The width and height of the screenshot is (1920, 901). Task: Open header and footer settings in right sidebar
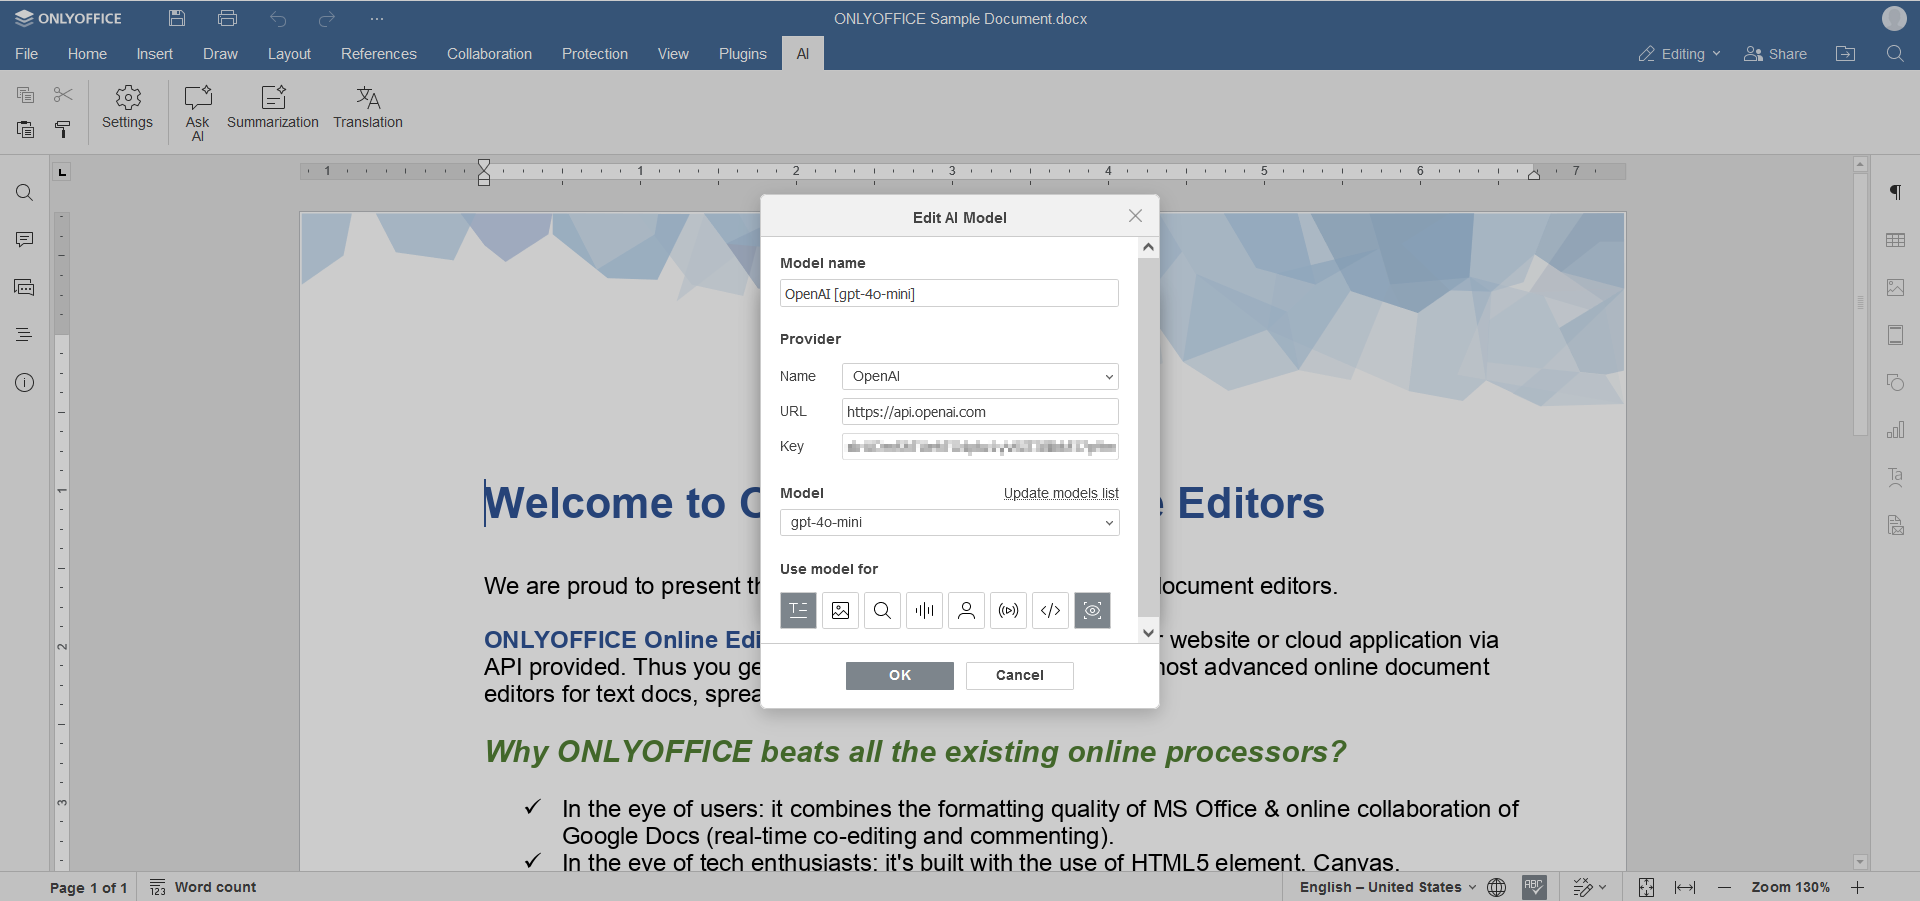pos(1895,335)
